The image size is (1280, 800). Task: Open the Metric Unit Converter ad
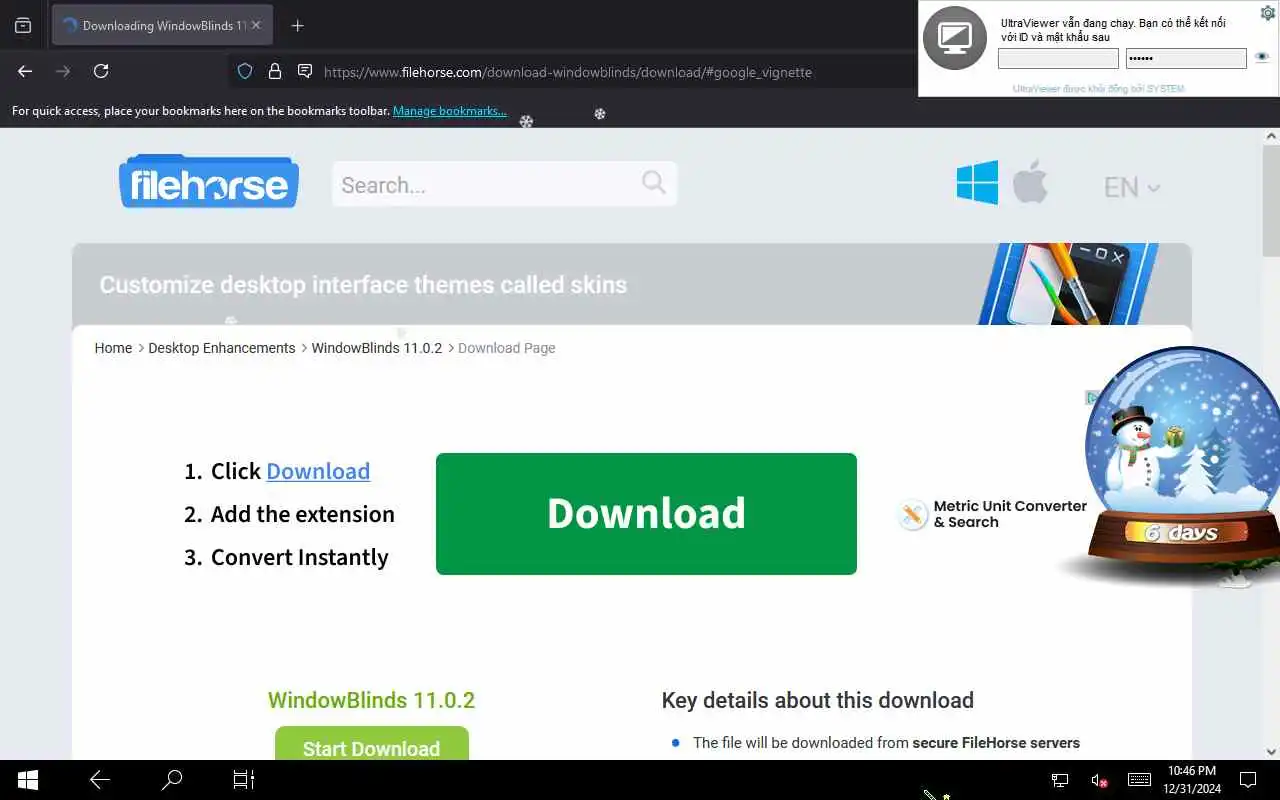[992, 514]
